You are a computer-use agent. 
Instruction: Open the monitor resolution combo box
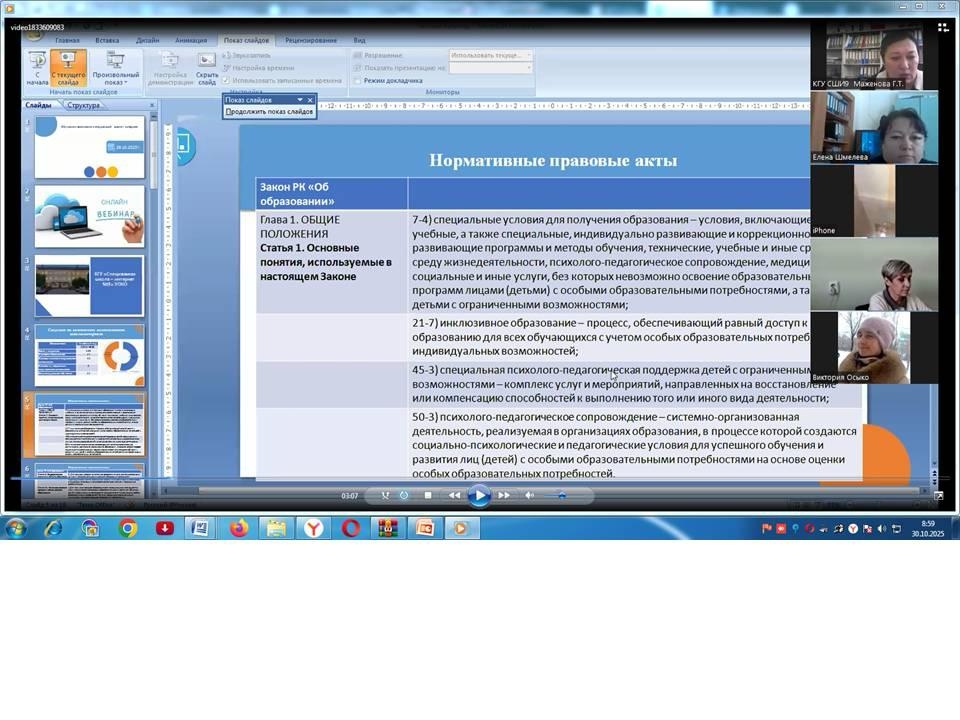490,55
